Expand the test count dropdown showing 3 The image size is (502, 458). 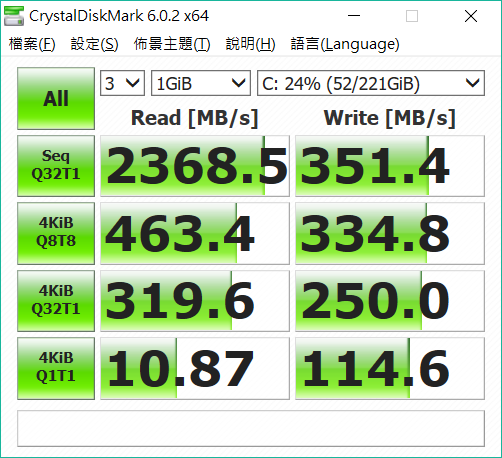[122, 83]
